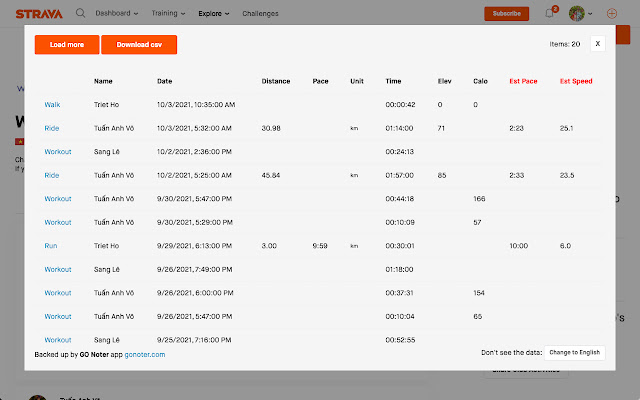Click the Load more button
The image size is (640, 400).
(67, 44)
